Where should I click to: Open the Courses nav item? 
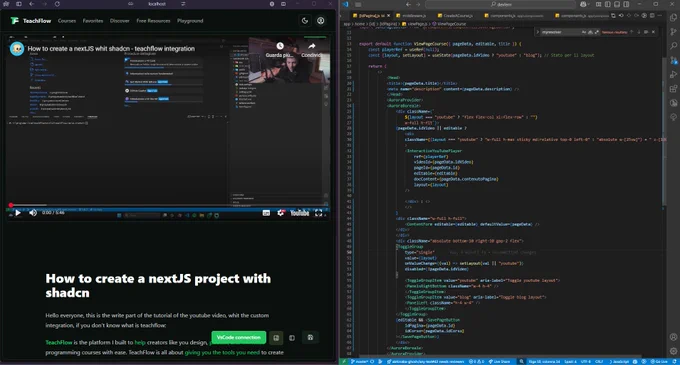[x=67, y=21]
